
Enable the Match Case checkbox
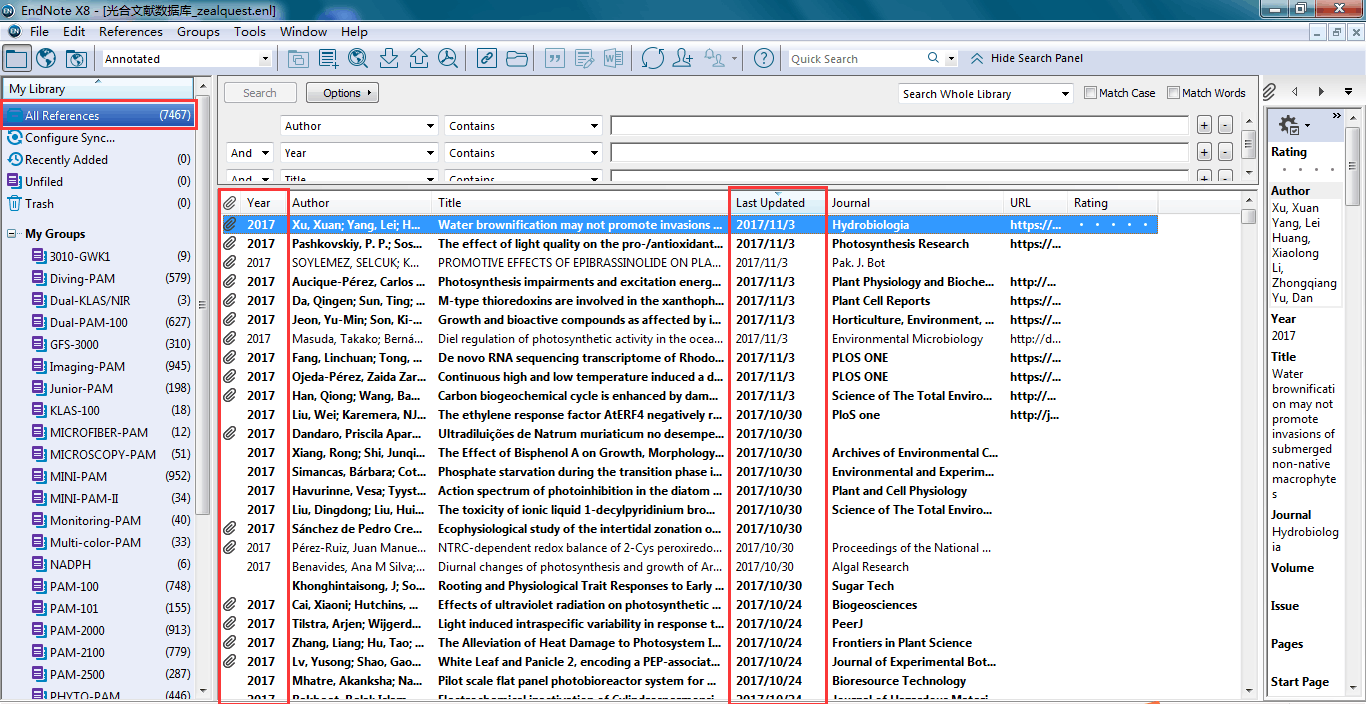[x=1091, y=93]
